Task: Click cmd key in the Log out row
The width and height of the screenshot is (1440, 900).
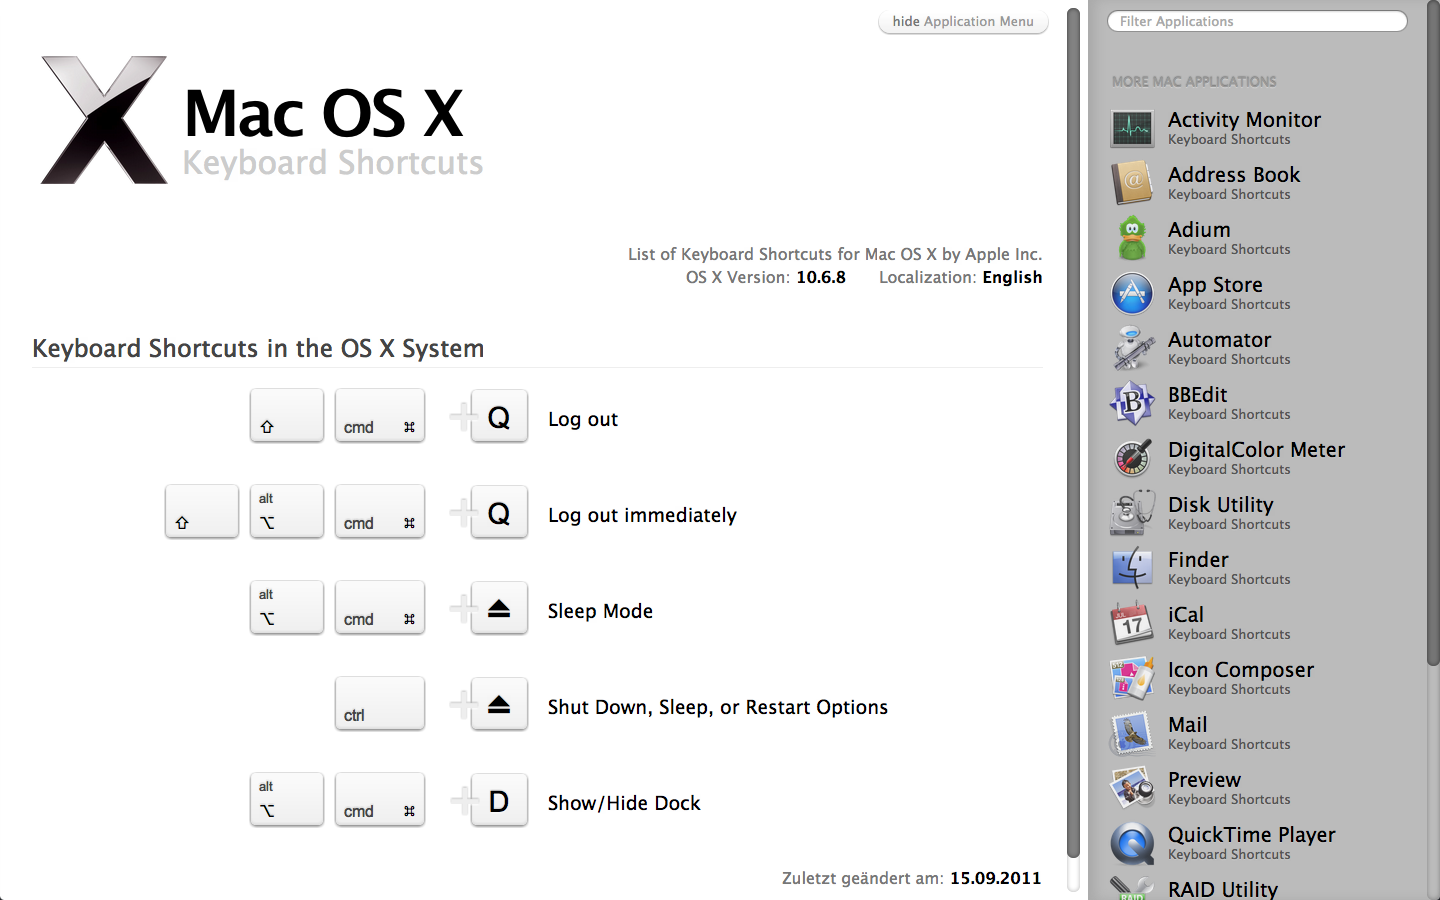Action: (380, 416)
